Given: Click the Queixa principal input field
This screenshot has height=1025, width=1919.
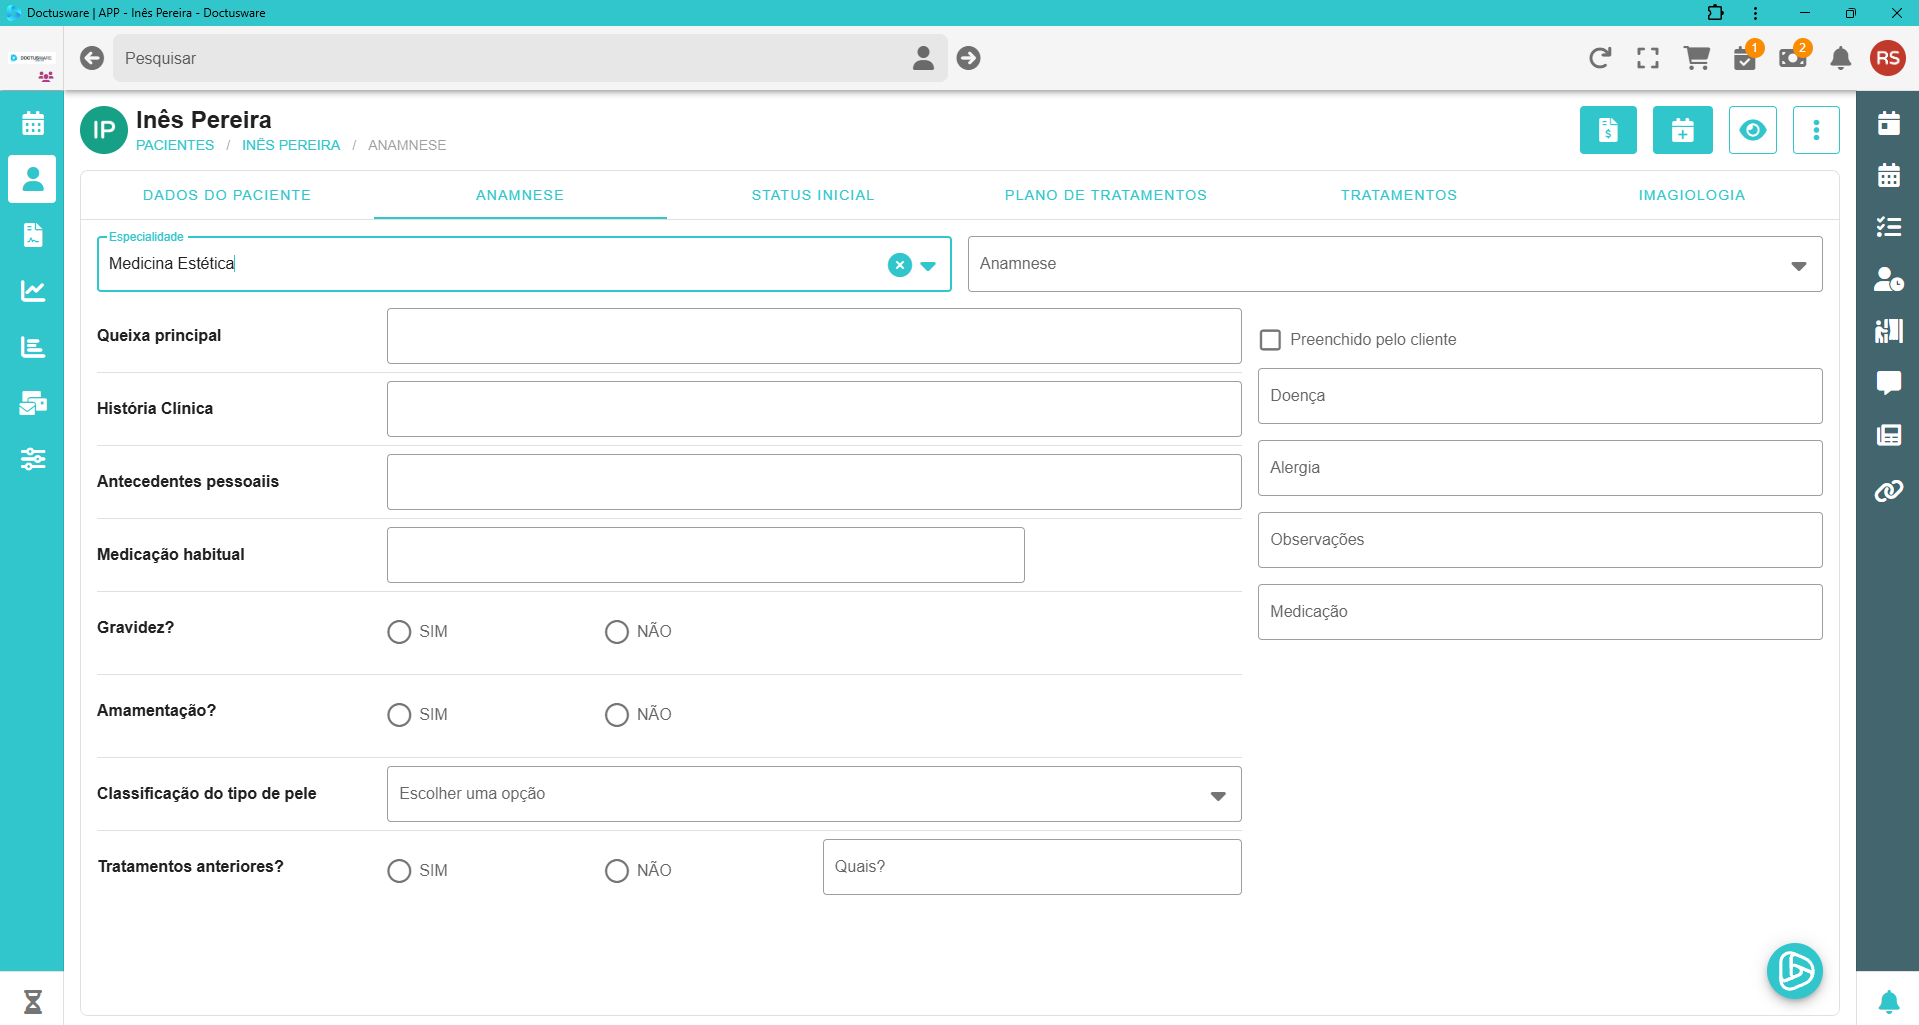Looking at the screenshot, I should [x=813, y=336].
